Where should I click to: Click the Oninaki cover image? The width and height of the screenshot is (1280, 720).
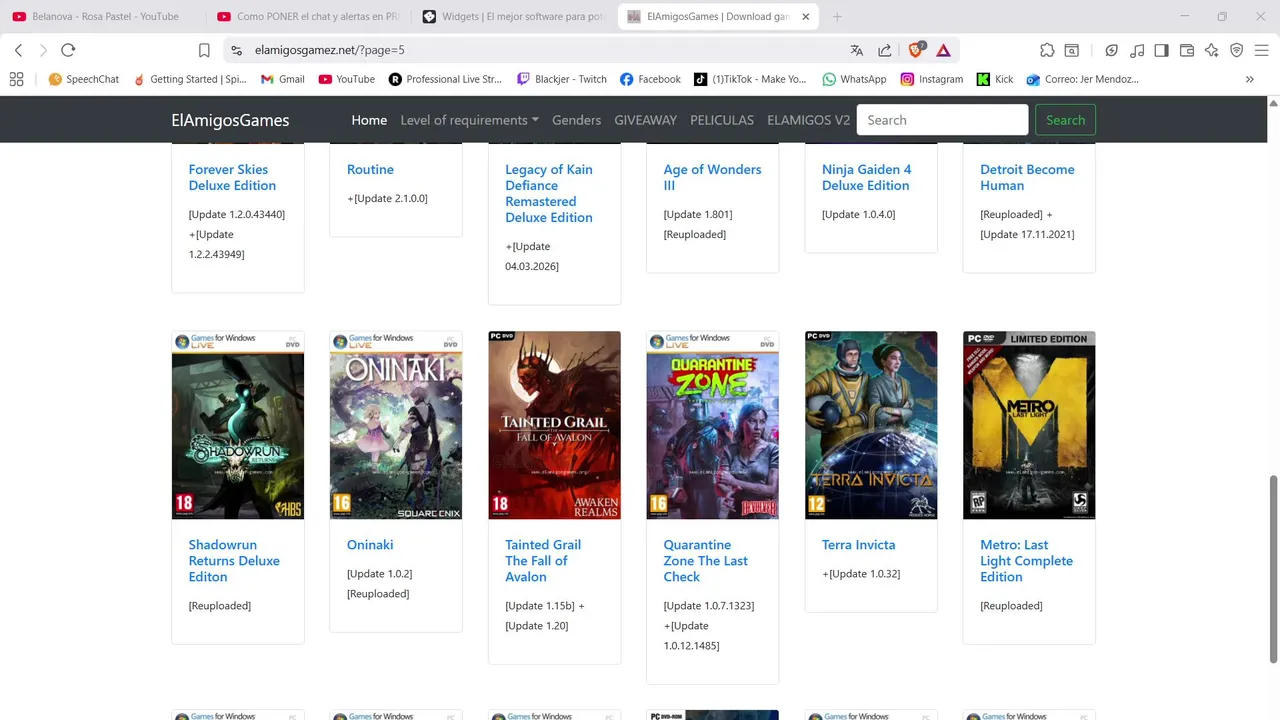point(396,425)
